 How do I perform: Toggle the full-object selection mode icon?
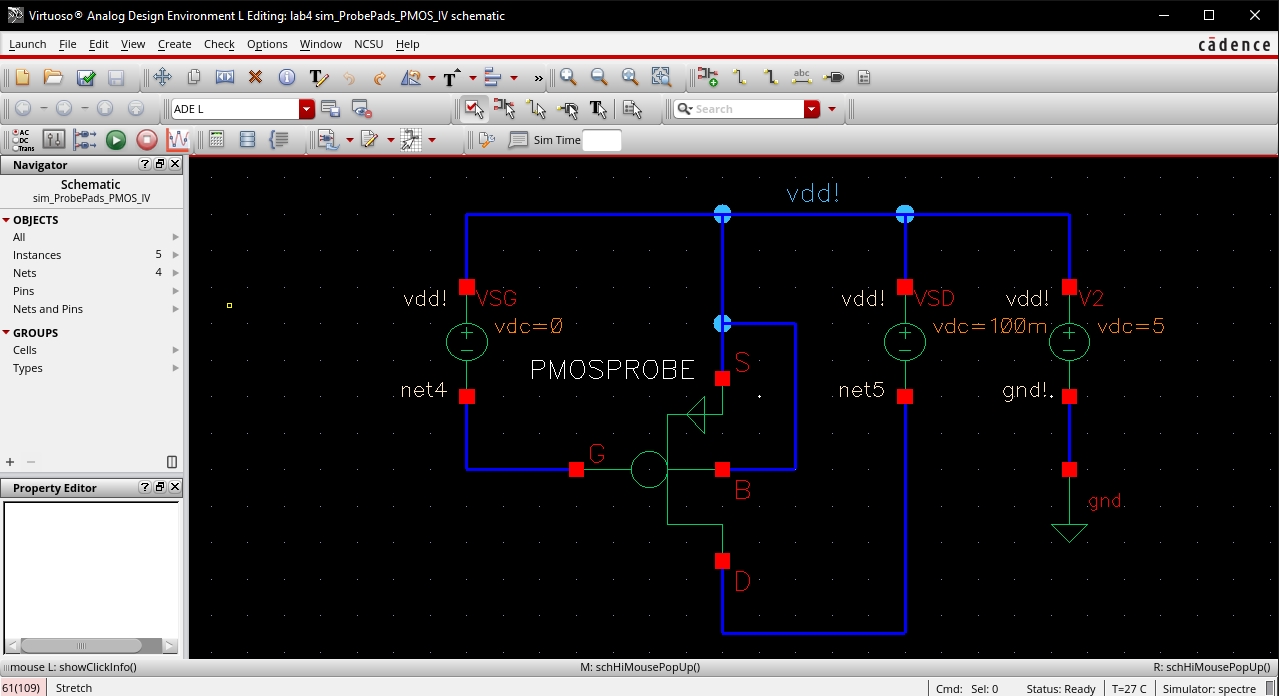coord(473,109)
